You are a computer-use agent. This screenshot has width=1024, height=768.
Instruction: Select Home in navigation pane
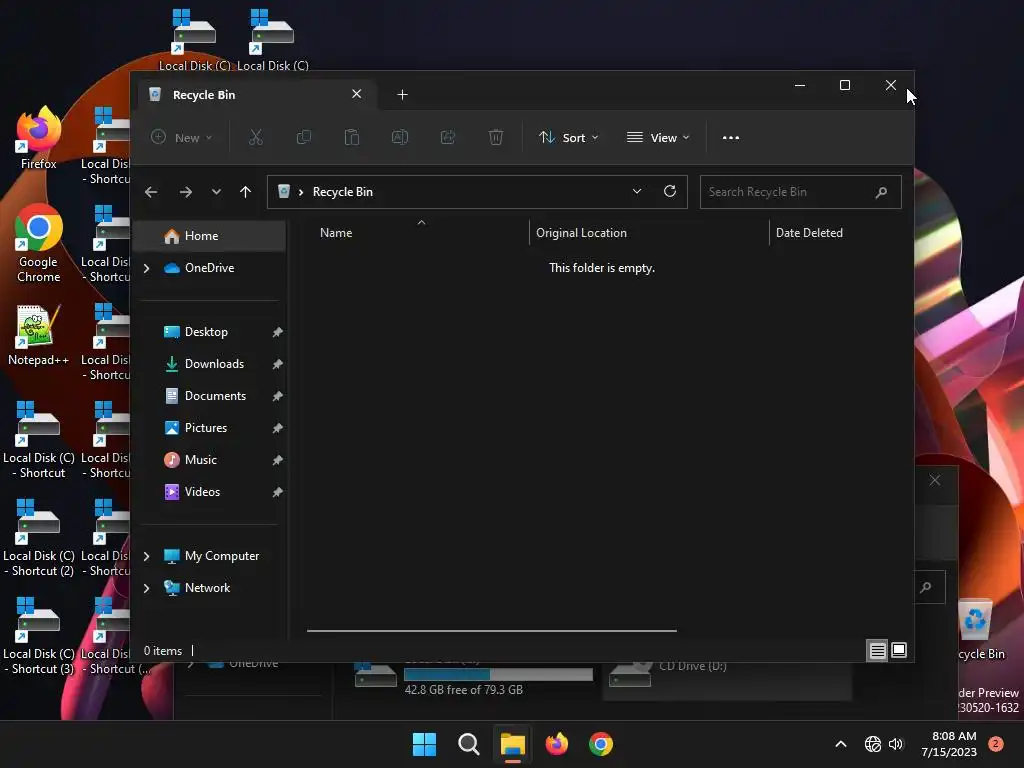[x=209, y=236]
